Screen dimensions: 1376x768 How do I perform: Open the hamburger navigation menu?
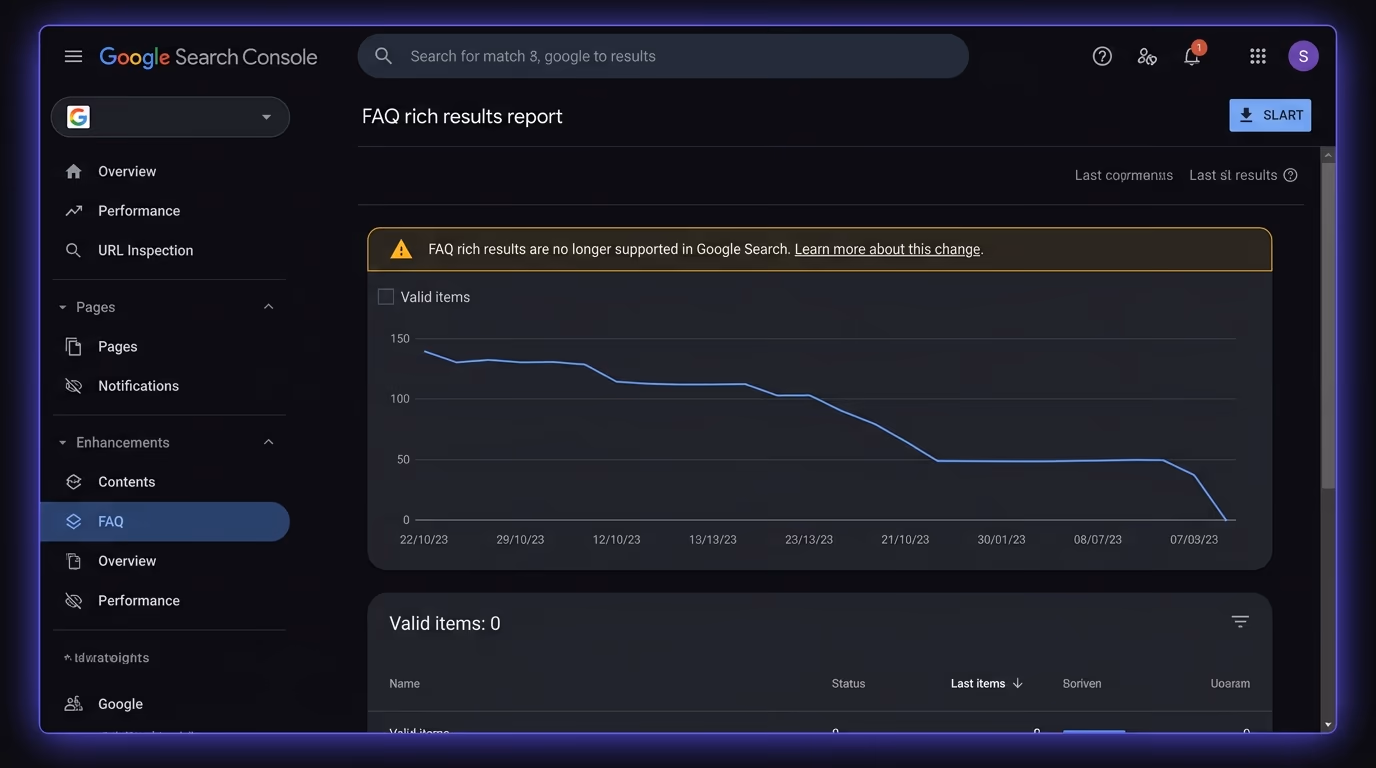(x=73, y=56)
